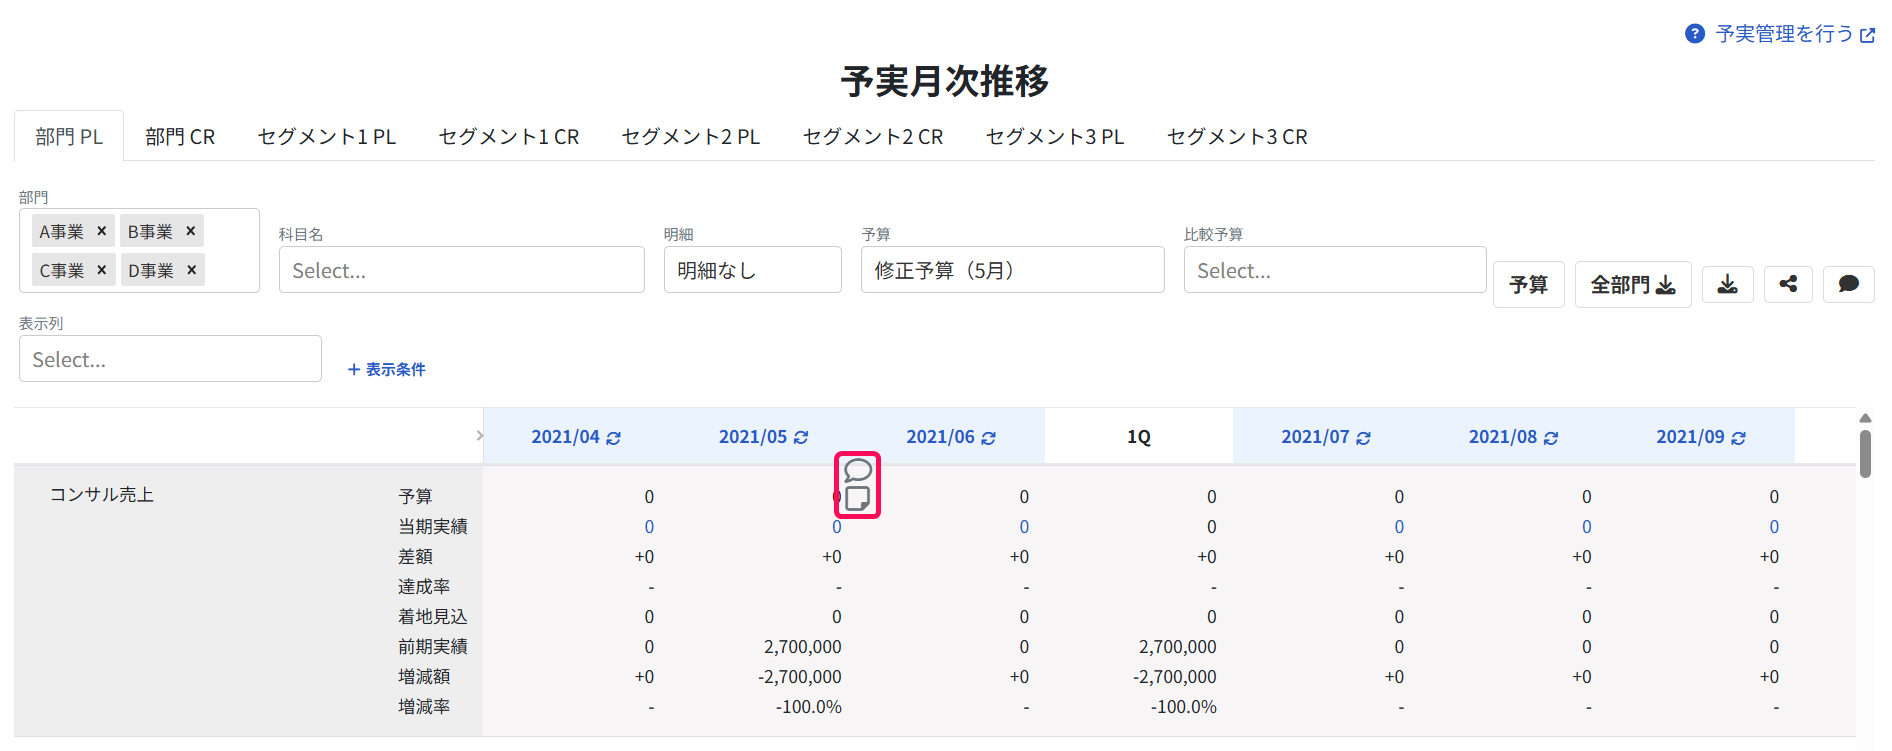The width and height of the screenshot is (1892, 751).
Task: Open the 予実管理を行う help link
Action: point(1795,34)
